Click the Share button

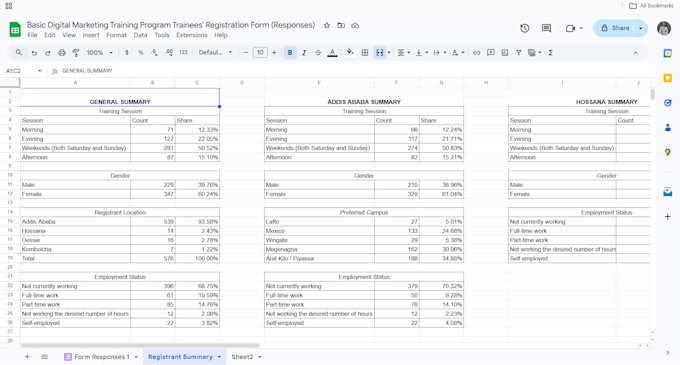pos(615,28)
